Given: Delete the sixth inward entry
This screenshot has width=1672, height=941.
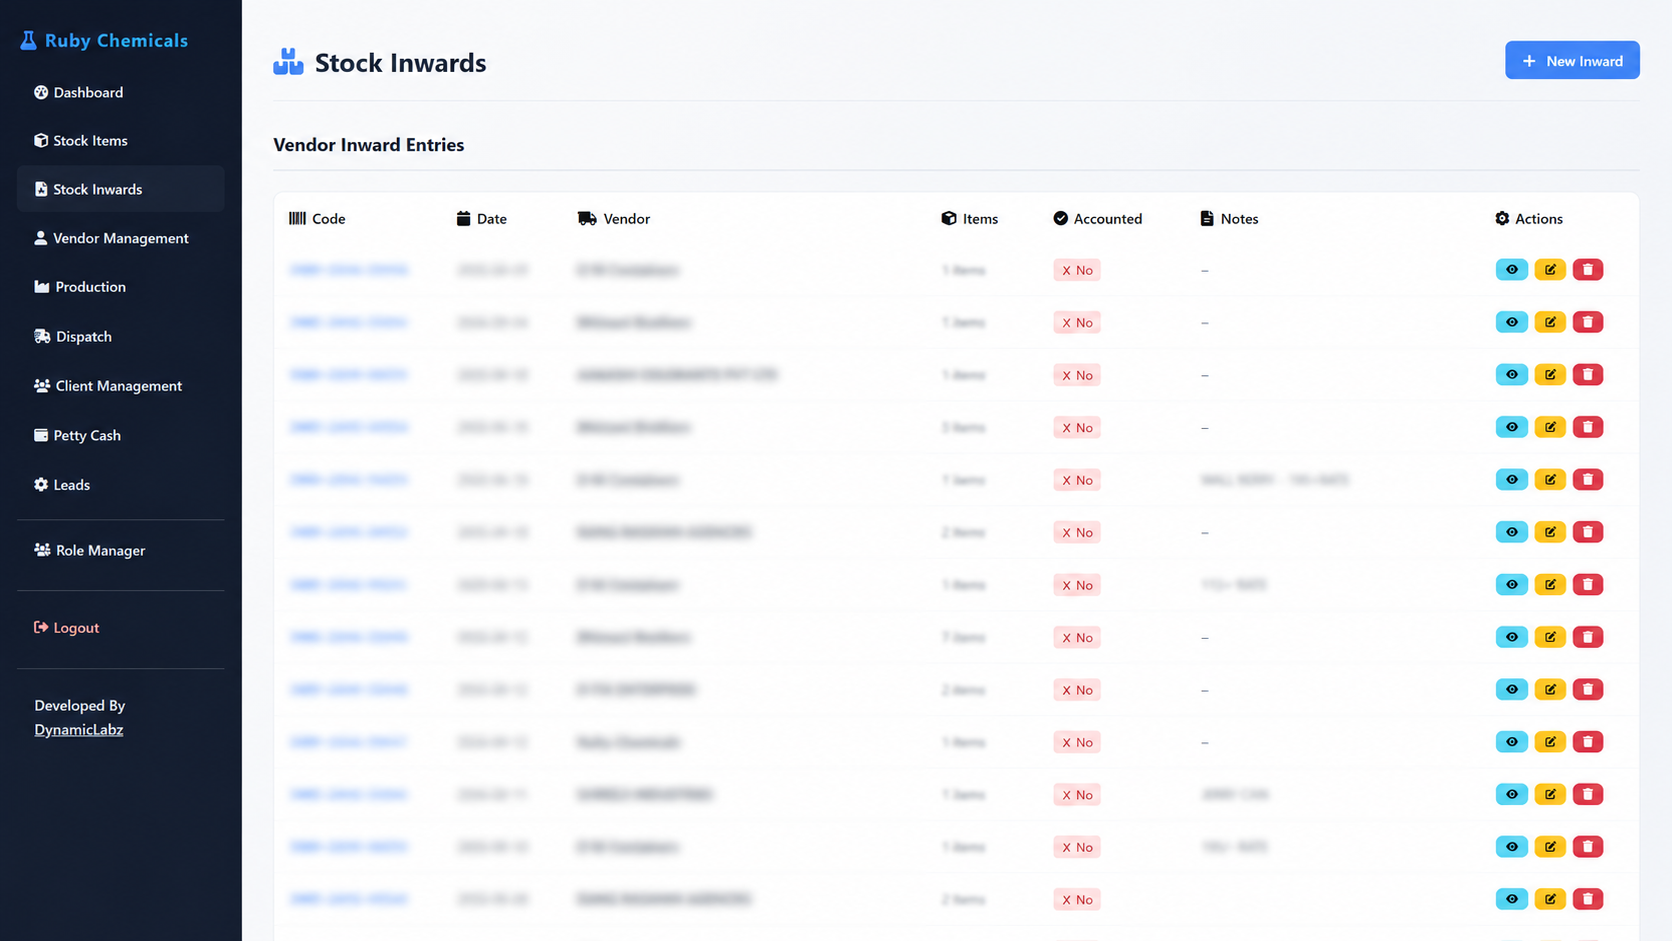Looking at the screenshot, I should click(x=1588, y=532).
